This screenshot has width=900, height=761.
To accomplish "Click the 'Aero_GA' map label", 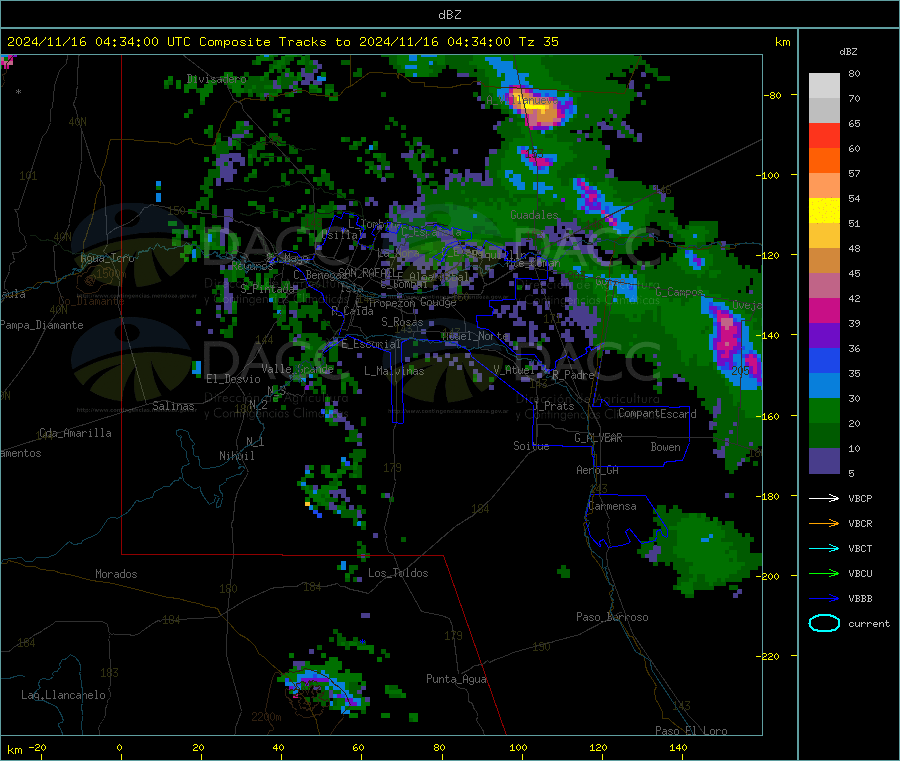I will 598,470.
